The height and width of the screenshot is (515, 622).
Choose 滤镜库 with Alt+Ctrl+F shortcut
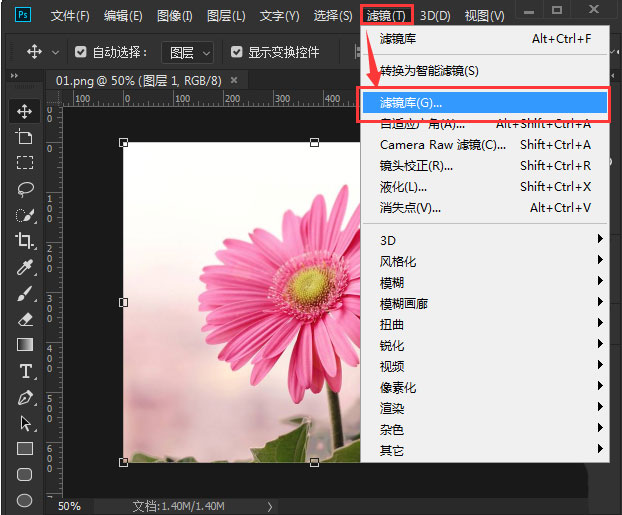point(486,39)
